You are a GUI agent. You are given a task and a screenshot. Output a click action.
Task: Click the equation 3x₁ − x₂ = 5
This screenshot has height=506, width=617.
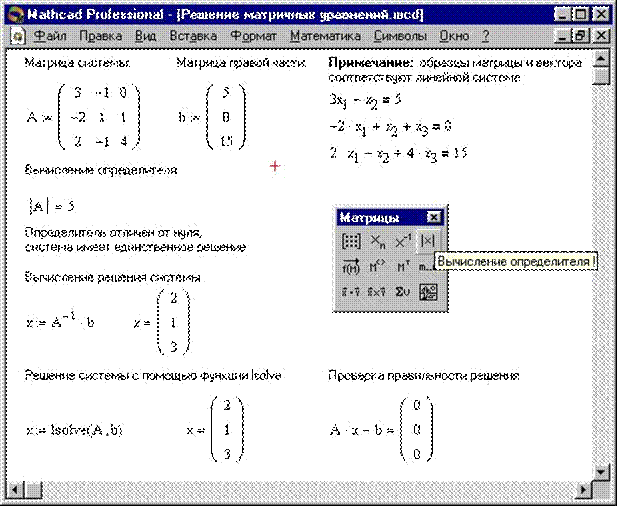pos(365,100)
